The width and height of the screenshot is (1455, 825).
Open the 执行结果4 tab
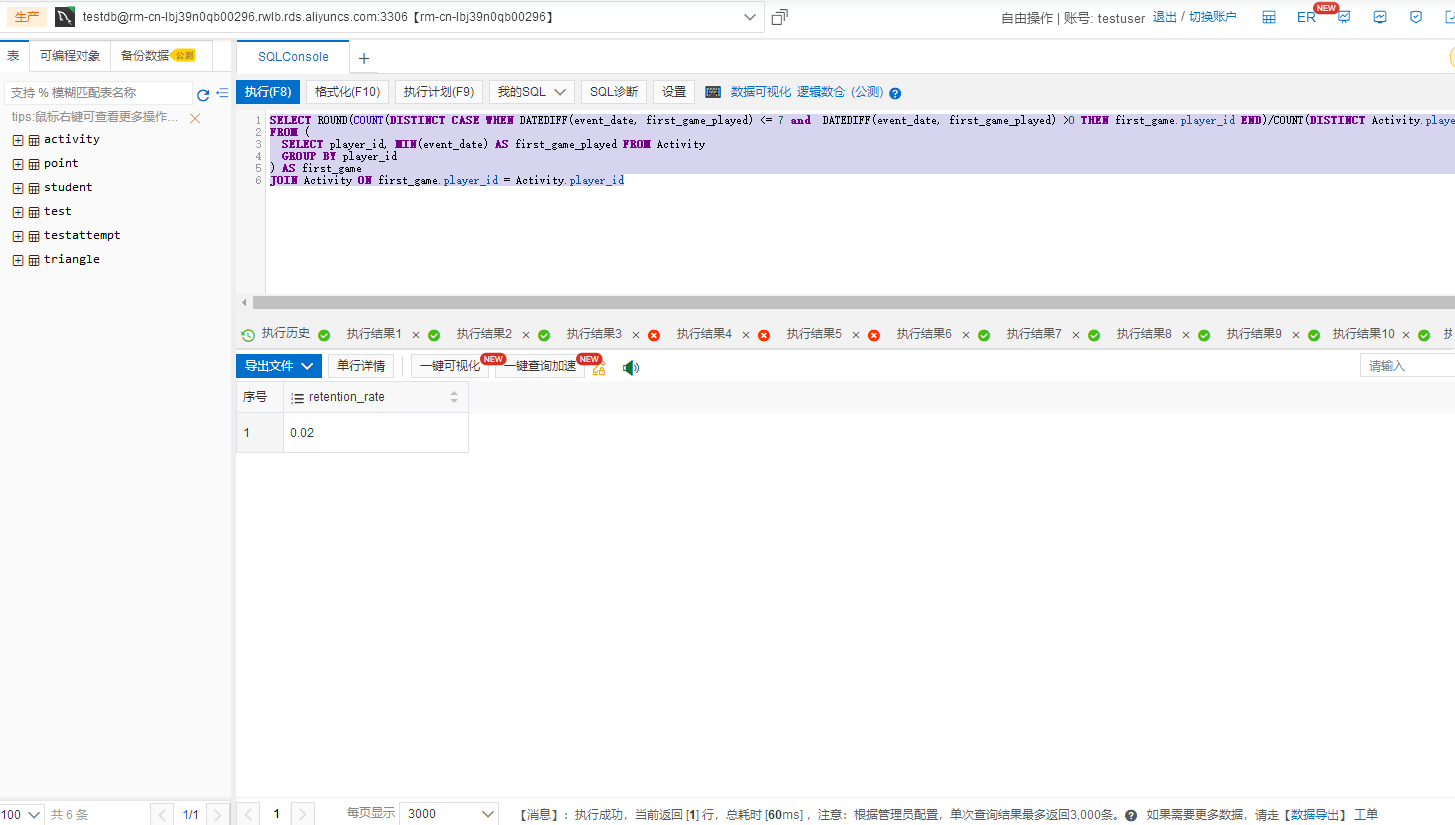pyautogui.click(x=704, y=334)
